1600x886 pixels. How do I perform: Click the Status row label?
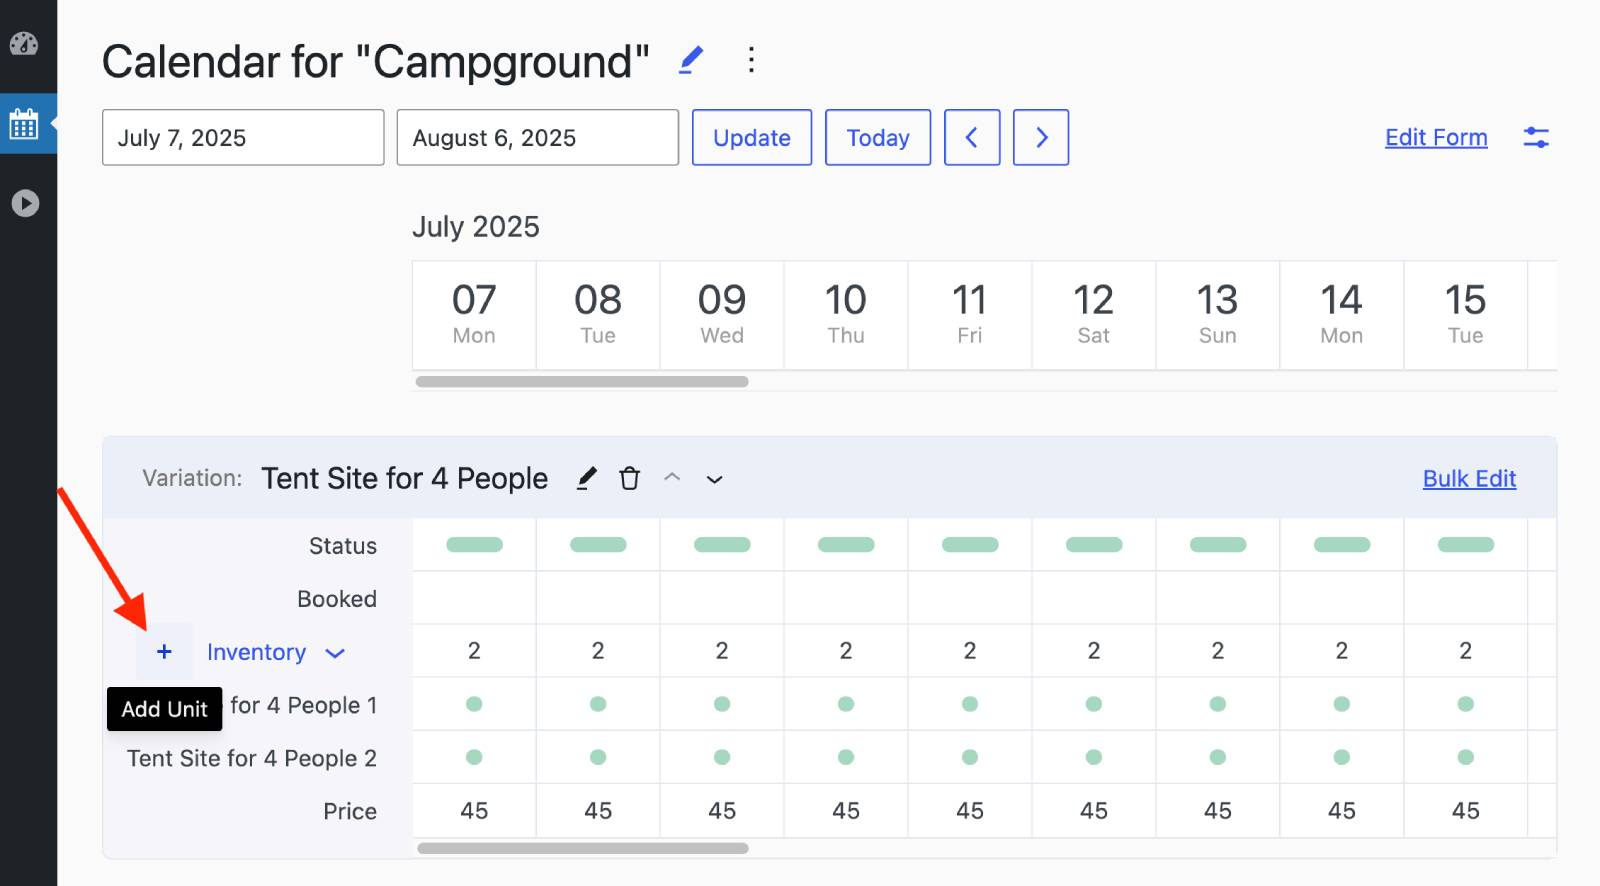(343, 546)
